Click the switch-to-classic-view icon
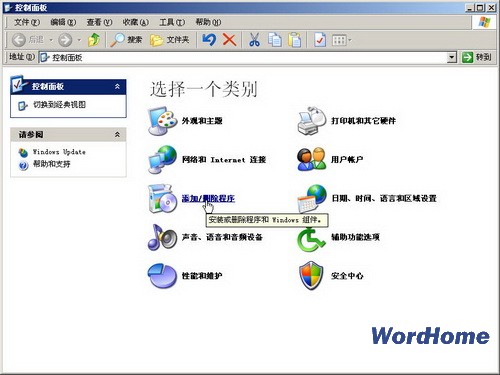The image size is (500, 375). [x=23, y=106]
